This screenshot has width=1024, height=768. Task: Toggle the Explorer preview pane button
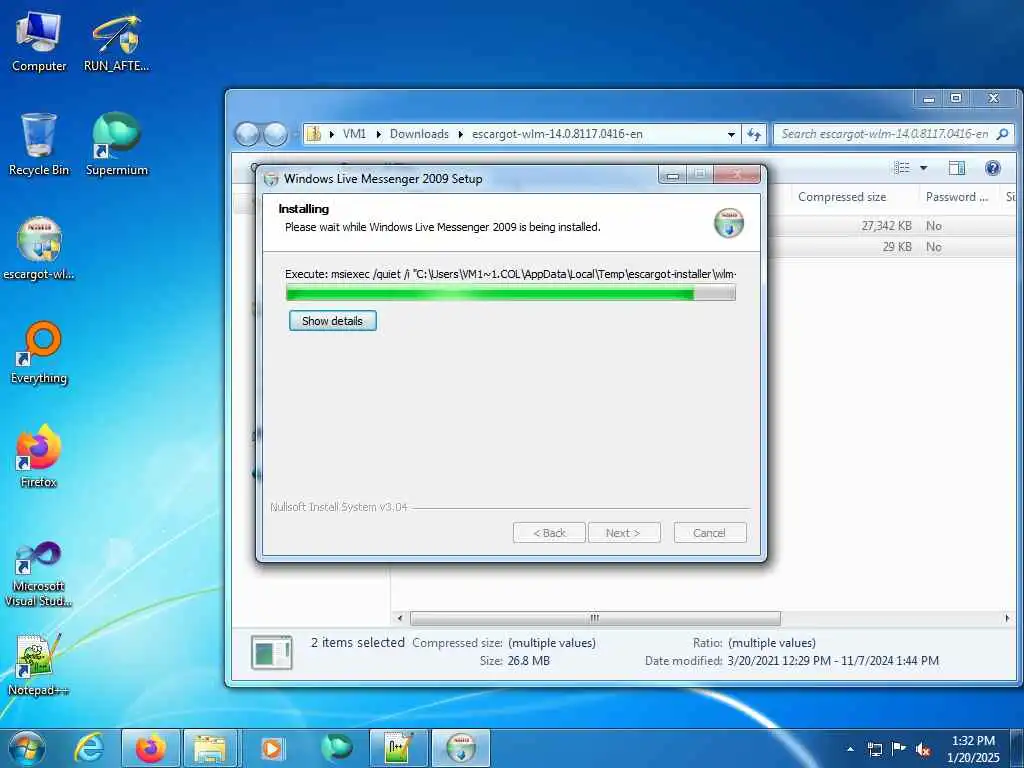(x=957, y=168)
